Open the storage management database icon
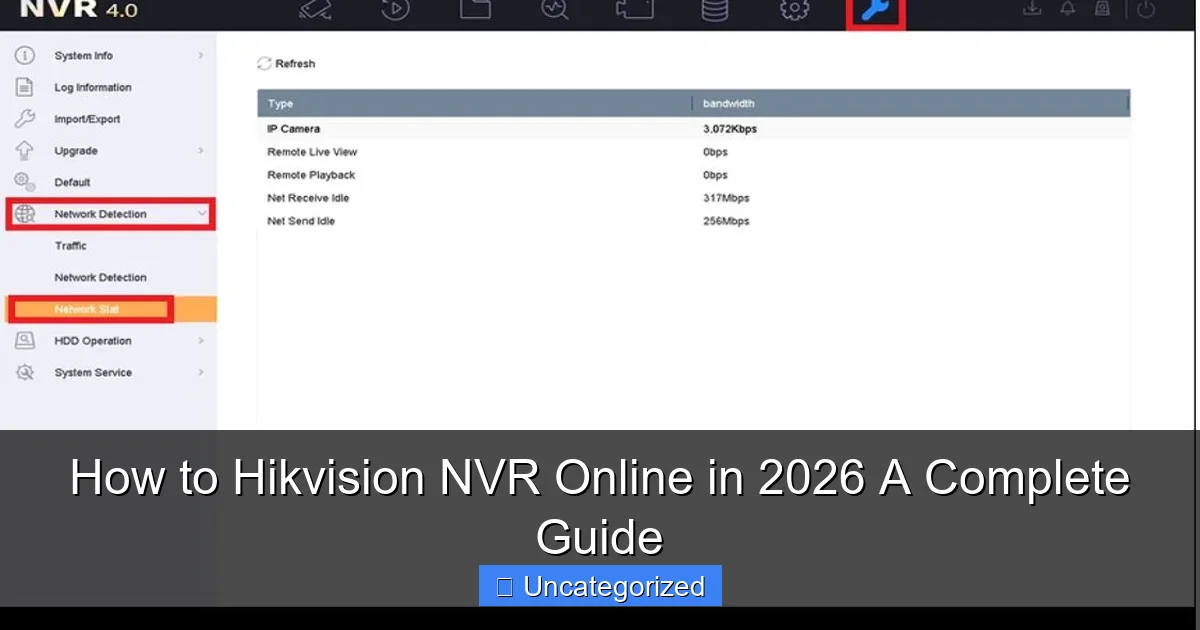1200x630 pixels. pos(714,11)
